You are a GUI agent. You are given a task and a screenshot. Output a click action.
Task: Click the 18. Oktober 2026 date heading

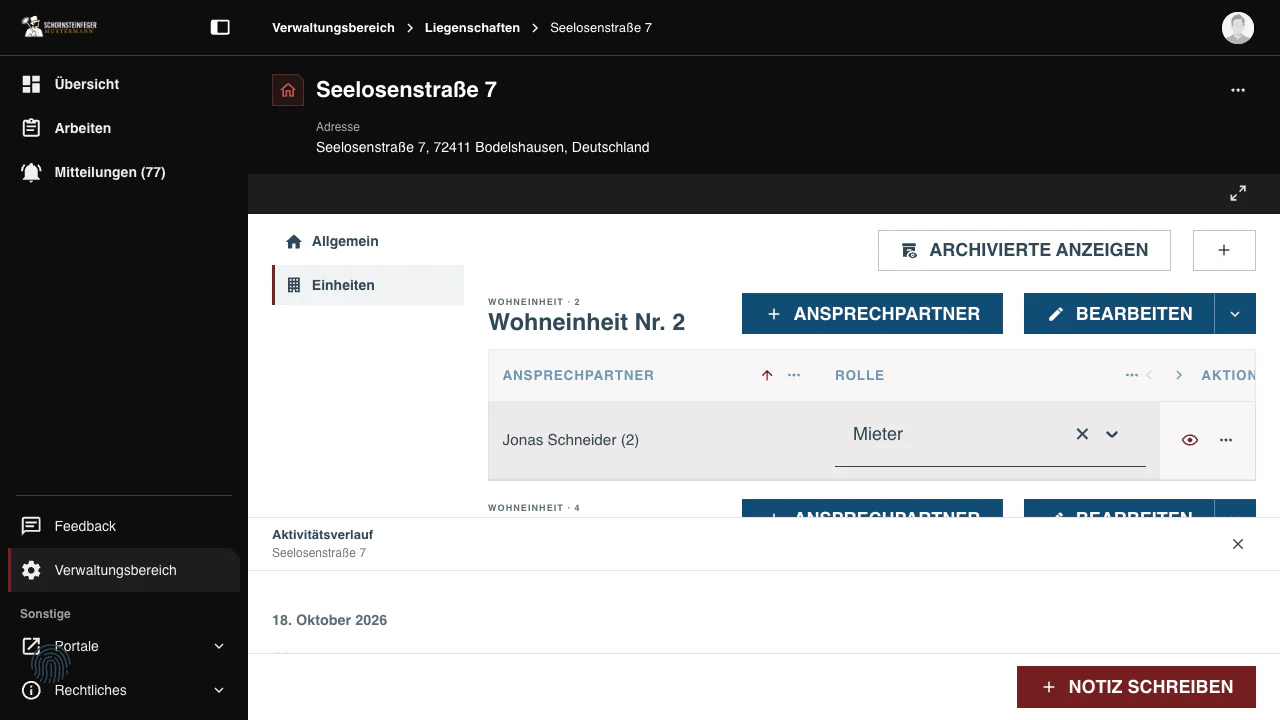(330, 620)
